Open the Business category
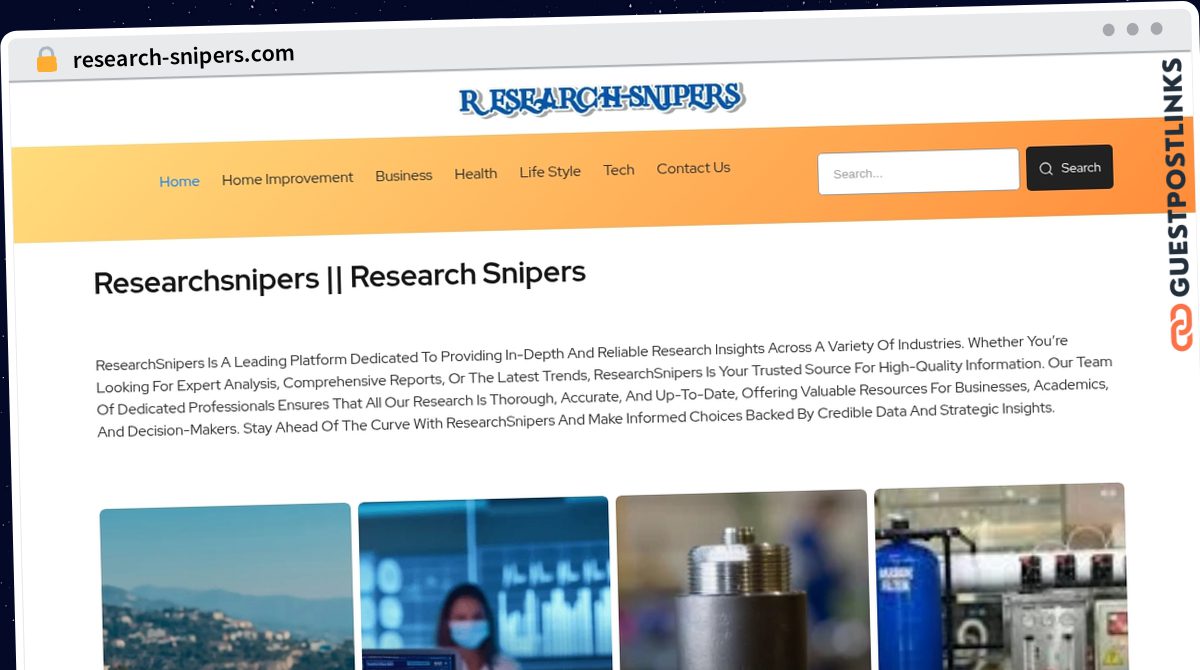1200x670 pixels. pyautogui.click(x=404, y=175)
